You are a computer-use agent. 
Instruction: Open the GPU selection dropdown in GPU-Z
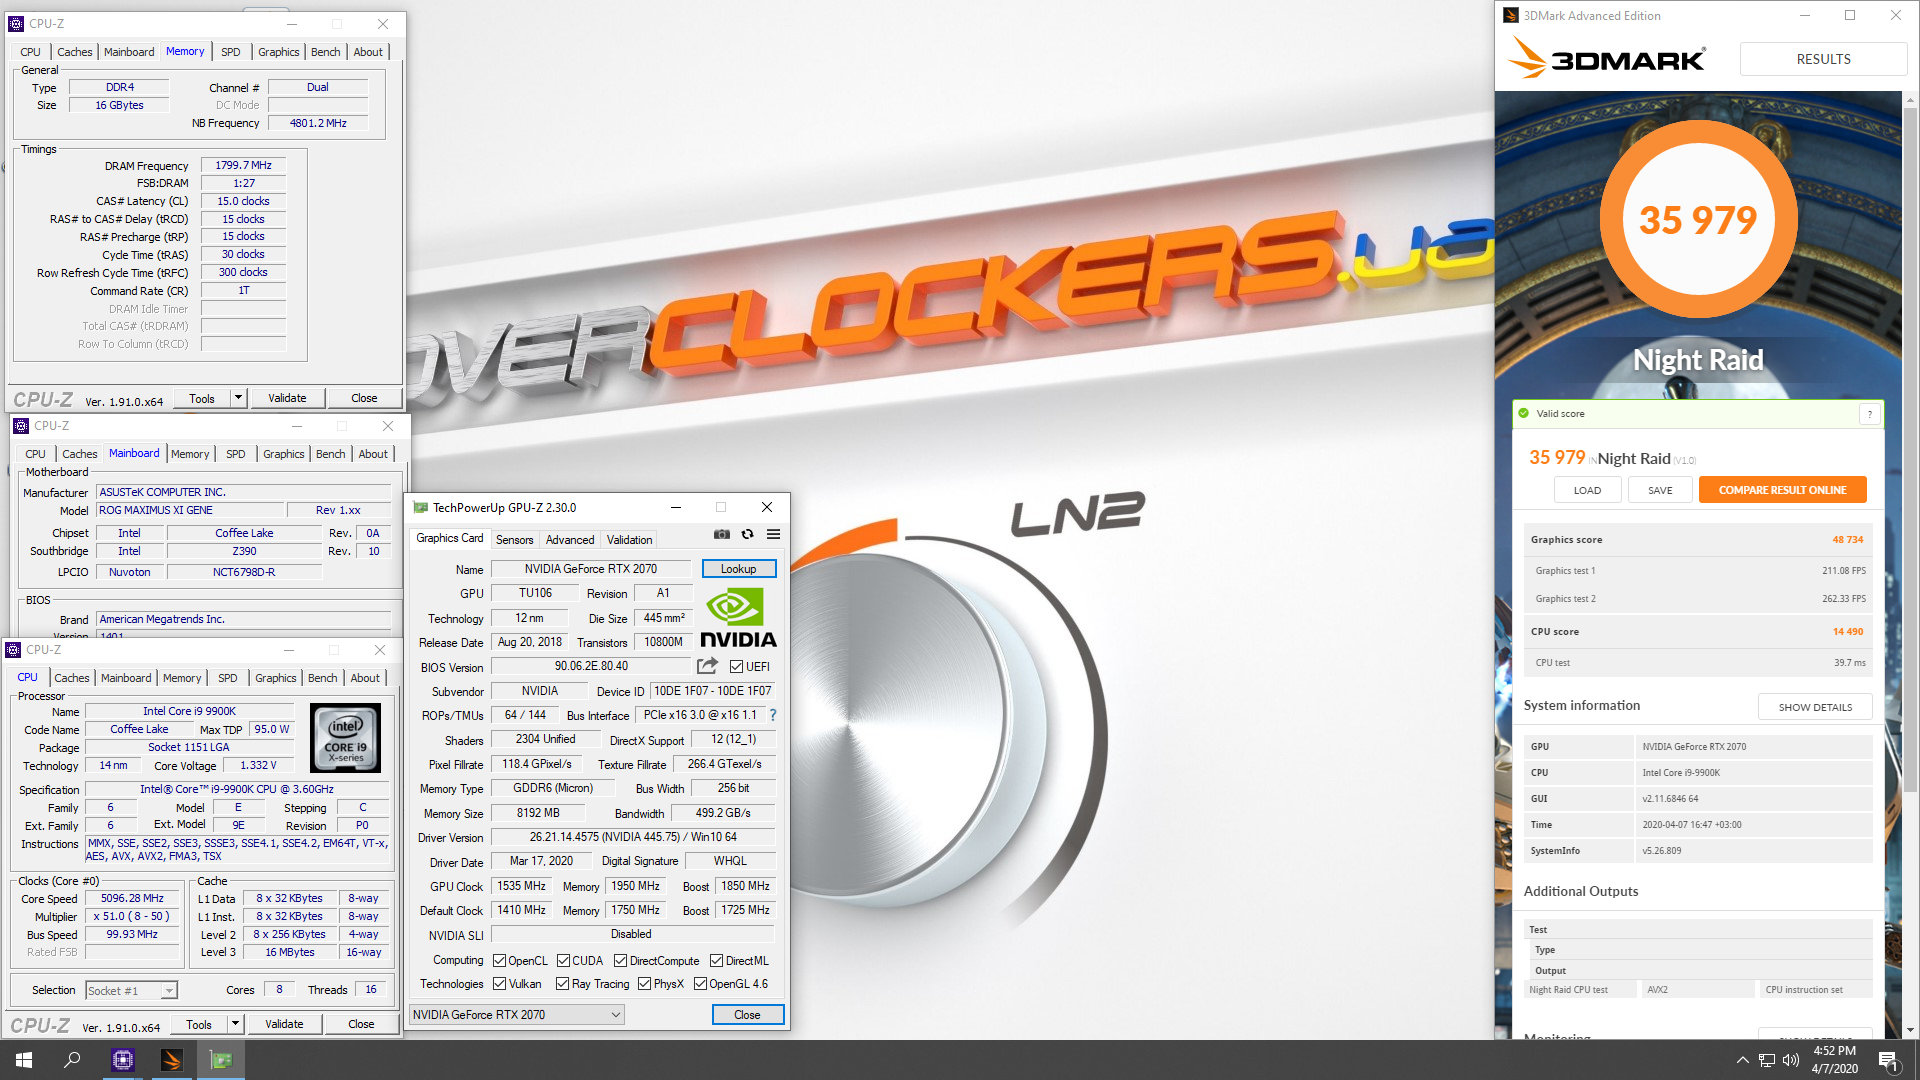(x=517, y=1014)
